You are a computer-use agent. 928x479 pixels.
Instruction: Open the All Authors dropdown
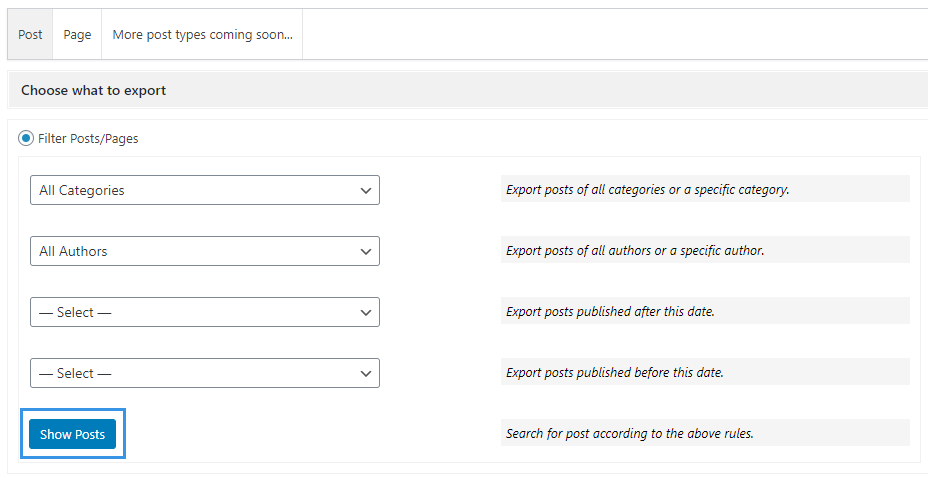pyautogui.click(x=205, y=251)
